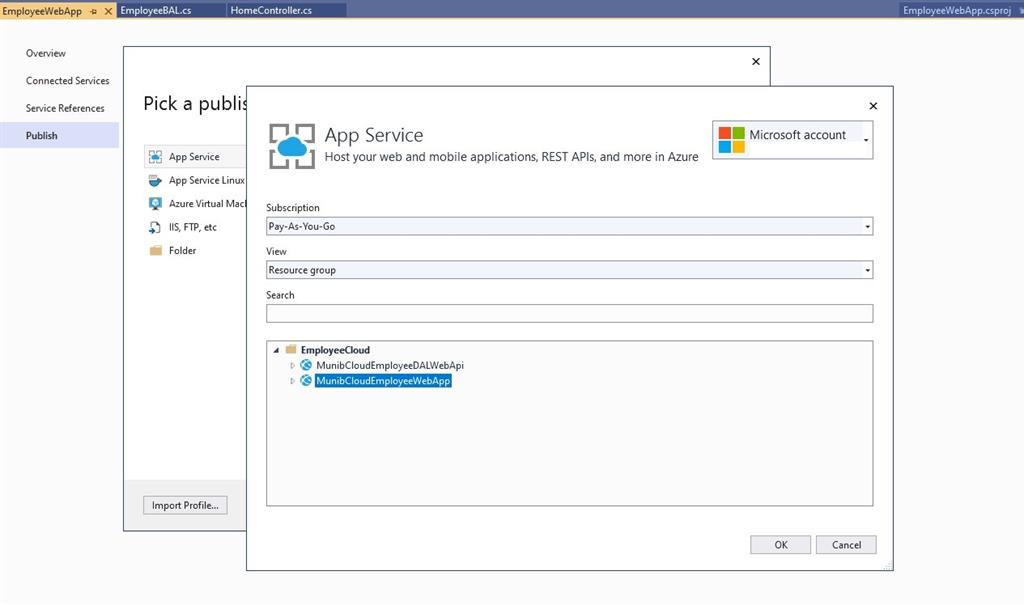This screenshot has width=1024, height=605.
Task: Click the App Service cloud header graphic
Action: click(x=291, y=144)
